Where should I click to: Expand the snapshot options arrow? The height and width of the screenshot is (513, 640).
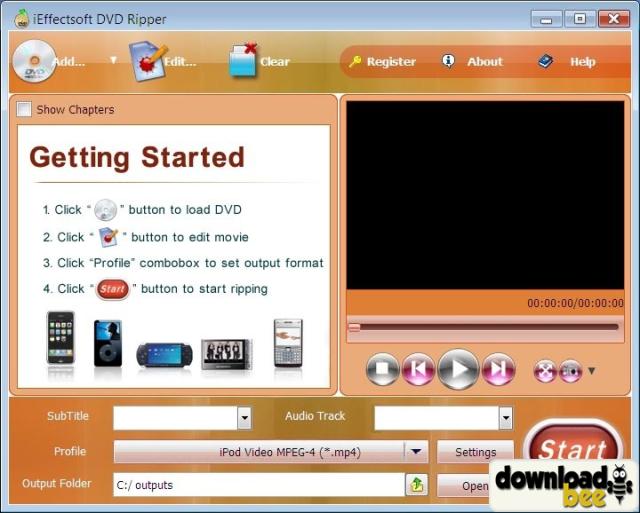tap(591, 371)
